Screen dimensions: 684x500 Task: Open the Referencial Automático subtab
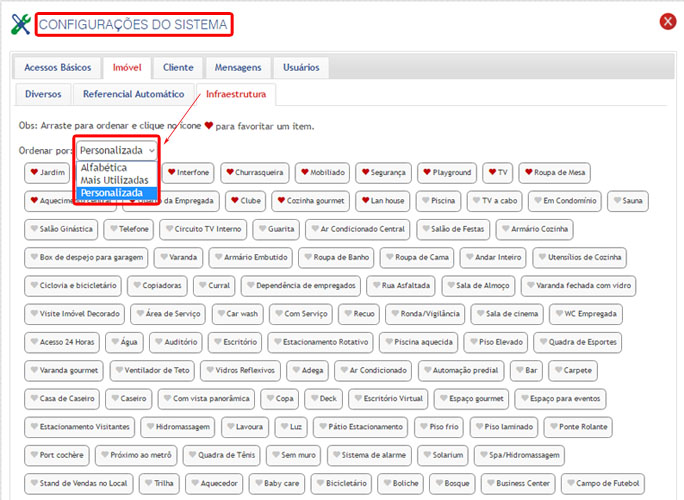pyautogui.click(x=134, y=95)
